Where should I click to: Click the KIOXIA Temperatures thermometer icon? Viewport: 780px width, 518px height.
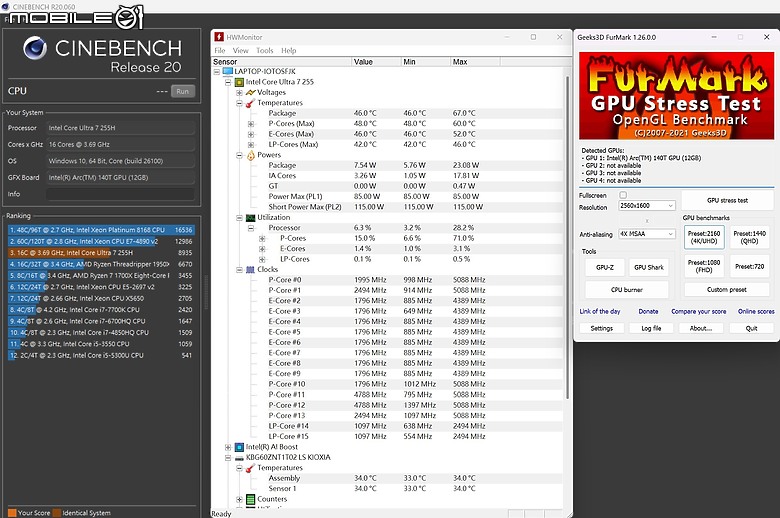click(251, 468)
